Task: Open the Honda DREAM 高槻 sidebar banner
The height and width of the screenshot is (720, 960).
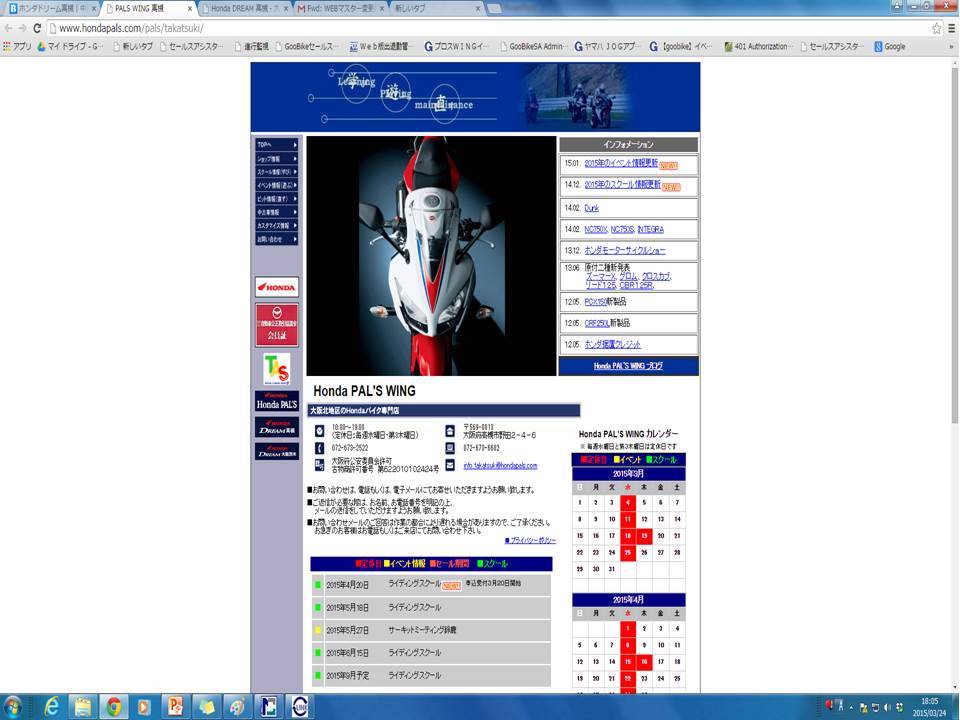Action: click(277, 427)
